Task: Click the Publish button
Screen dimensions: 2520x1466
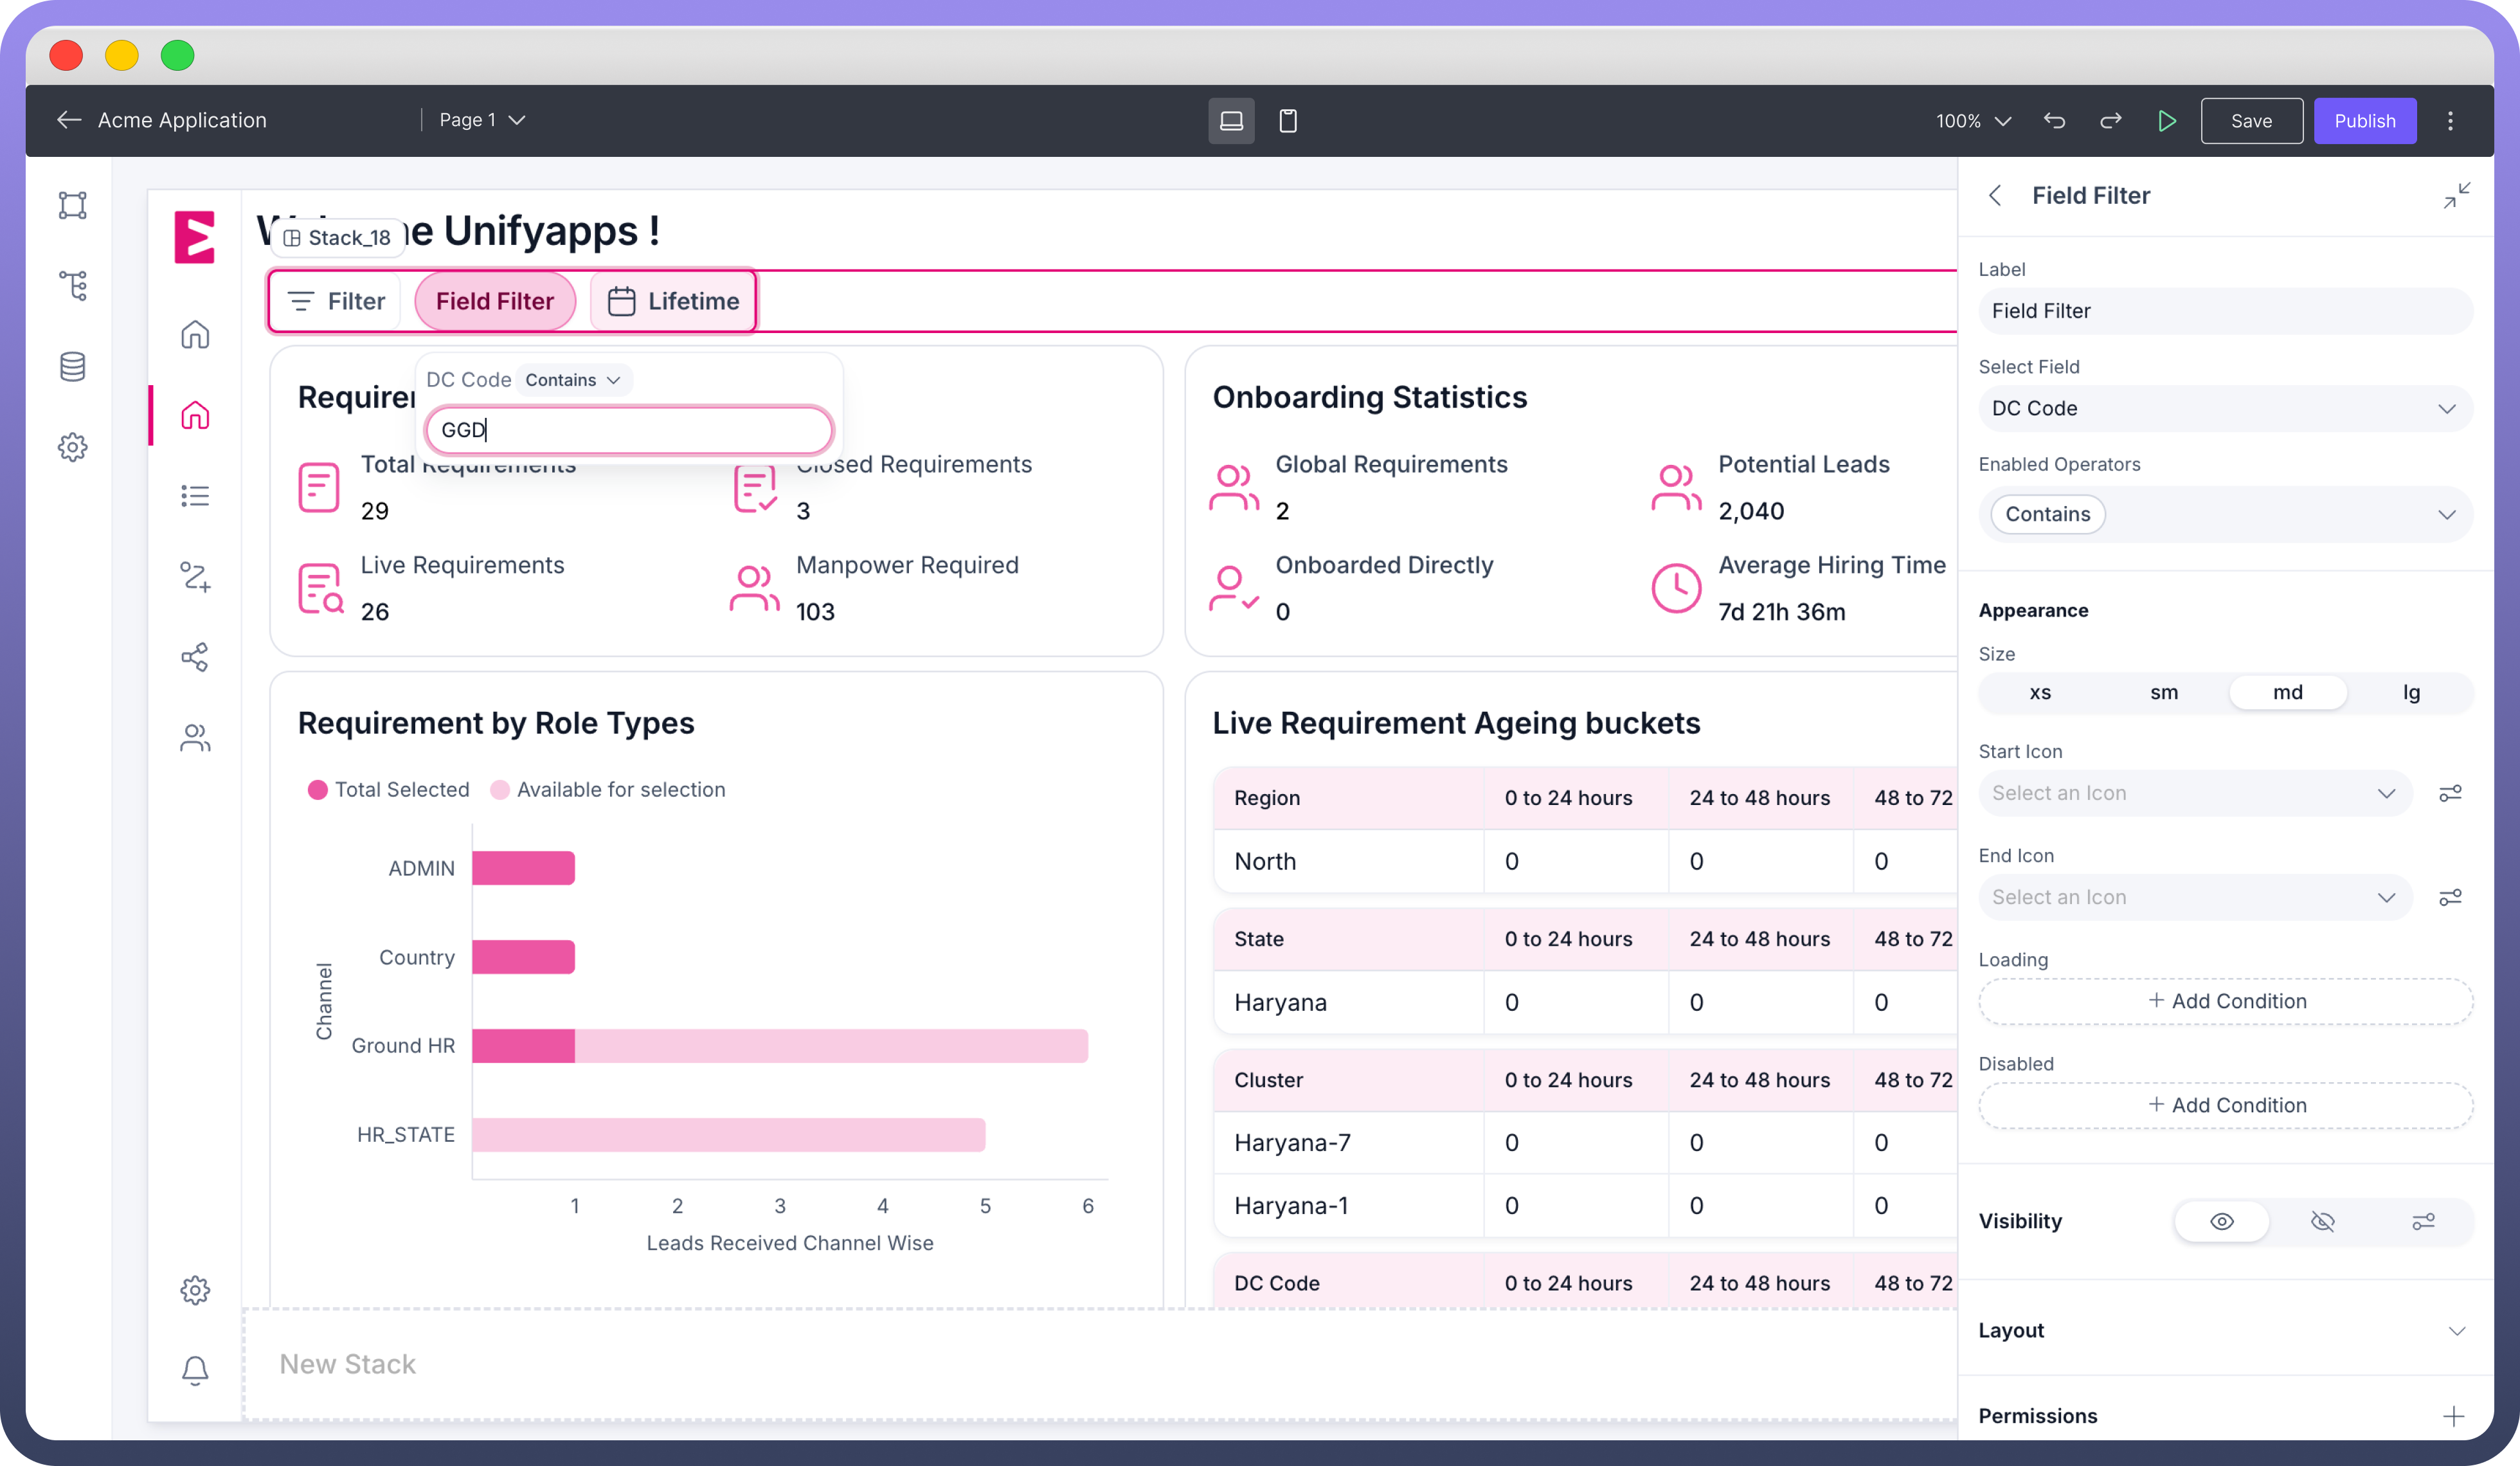Action: click(x=2364, y=121)
